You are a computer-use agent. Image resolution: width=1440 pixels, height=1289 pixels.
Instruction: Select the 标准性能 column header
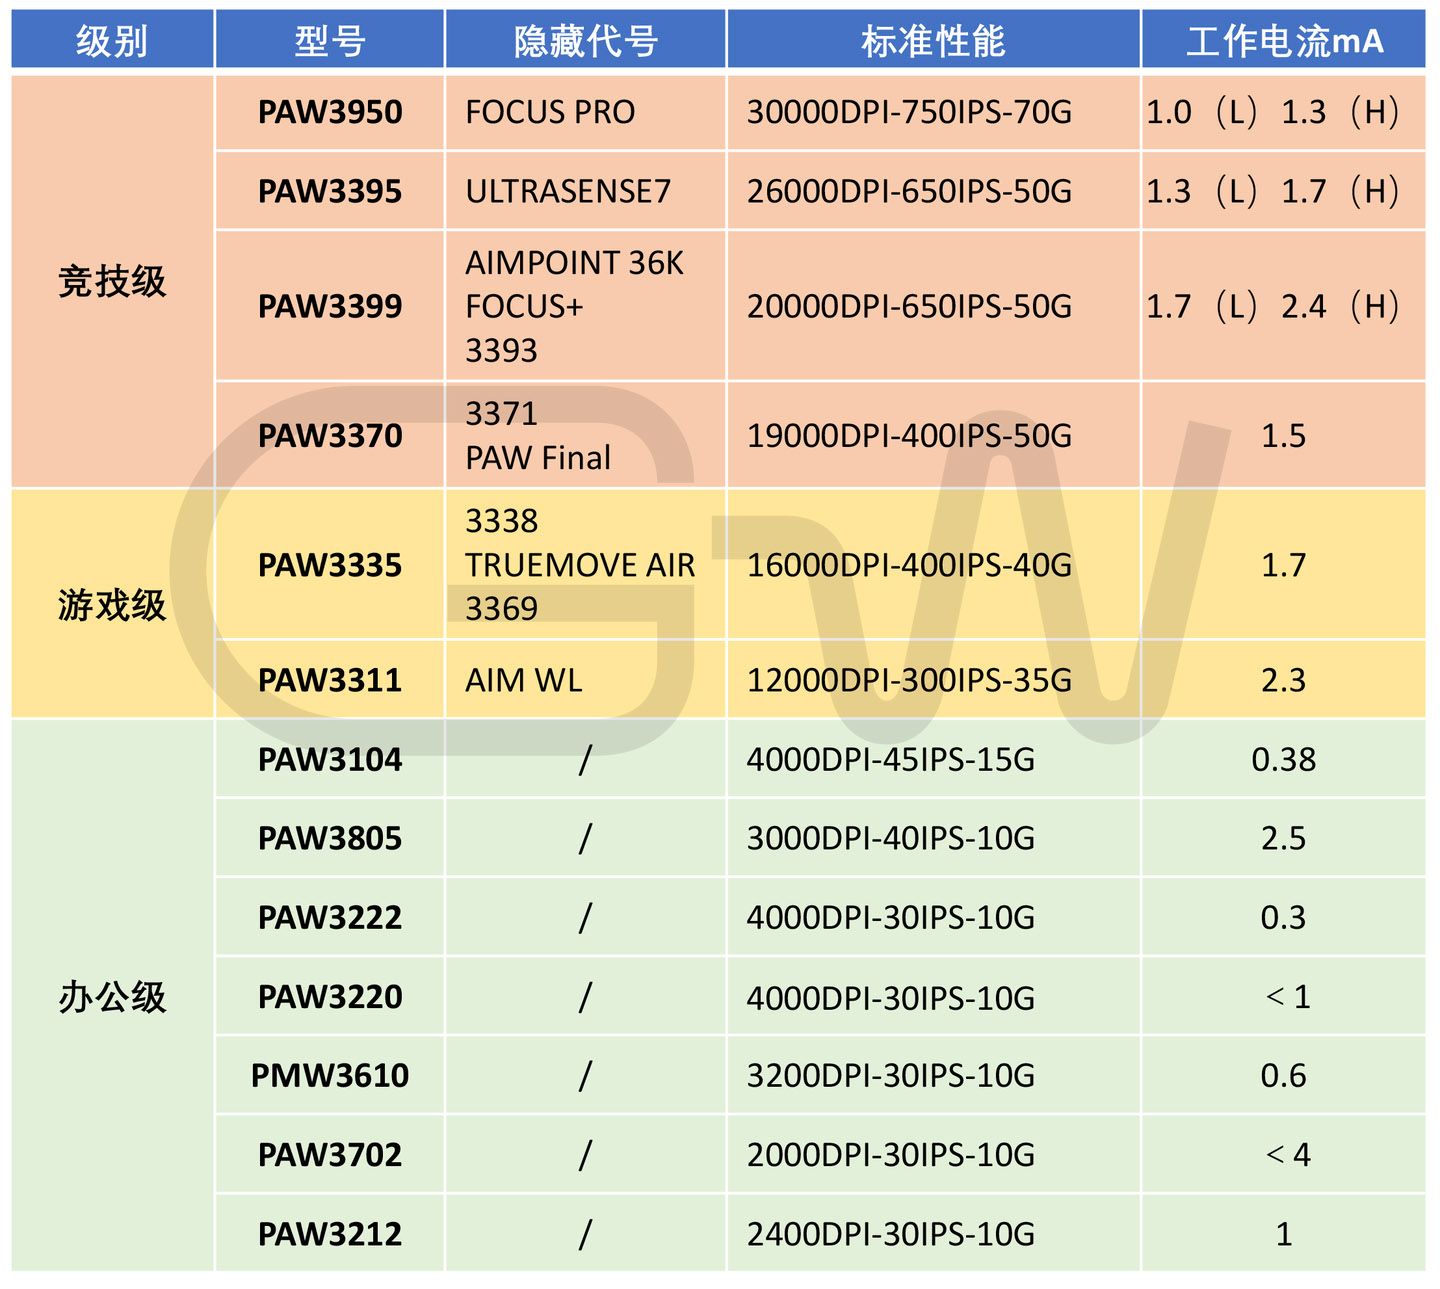933,41
